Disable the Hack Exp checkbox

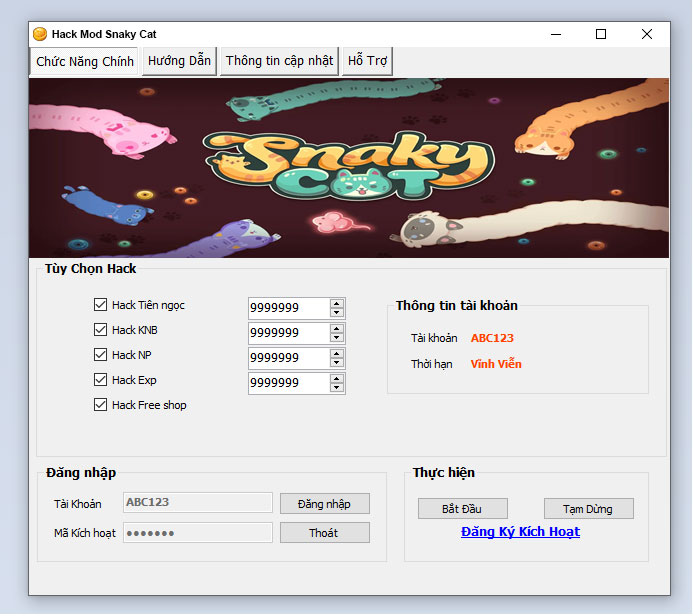tap(100, 380)
